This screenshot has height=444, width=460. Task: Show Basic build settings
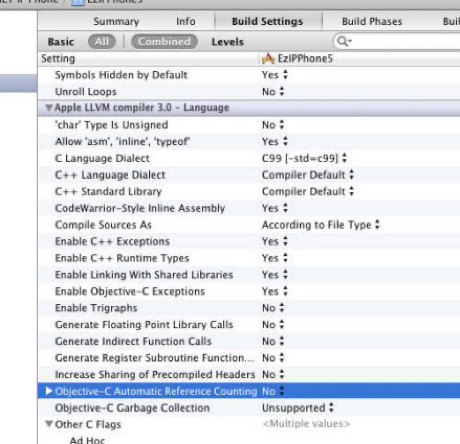click(61, 42)
